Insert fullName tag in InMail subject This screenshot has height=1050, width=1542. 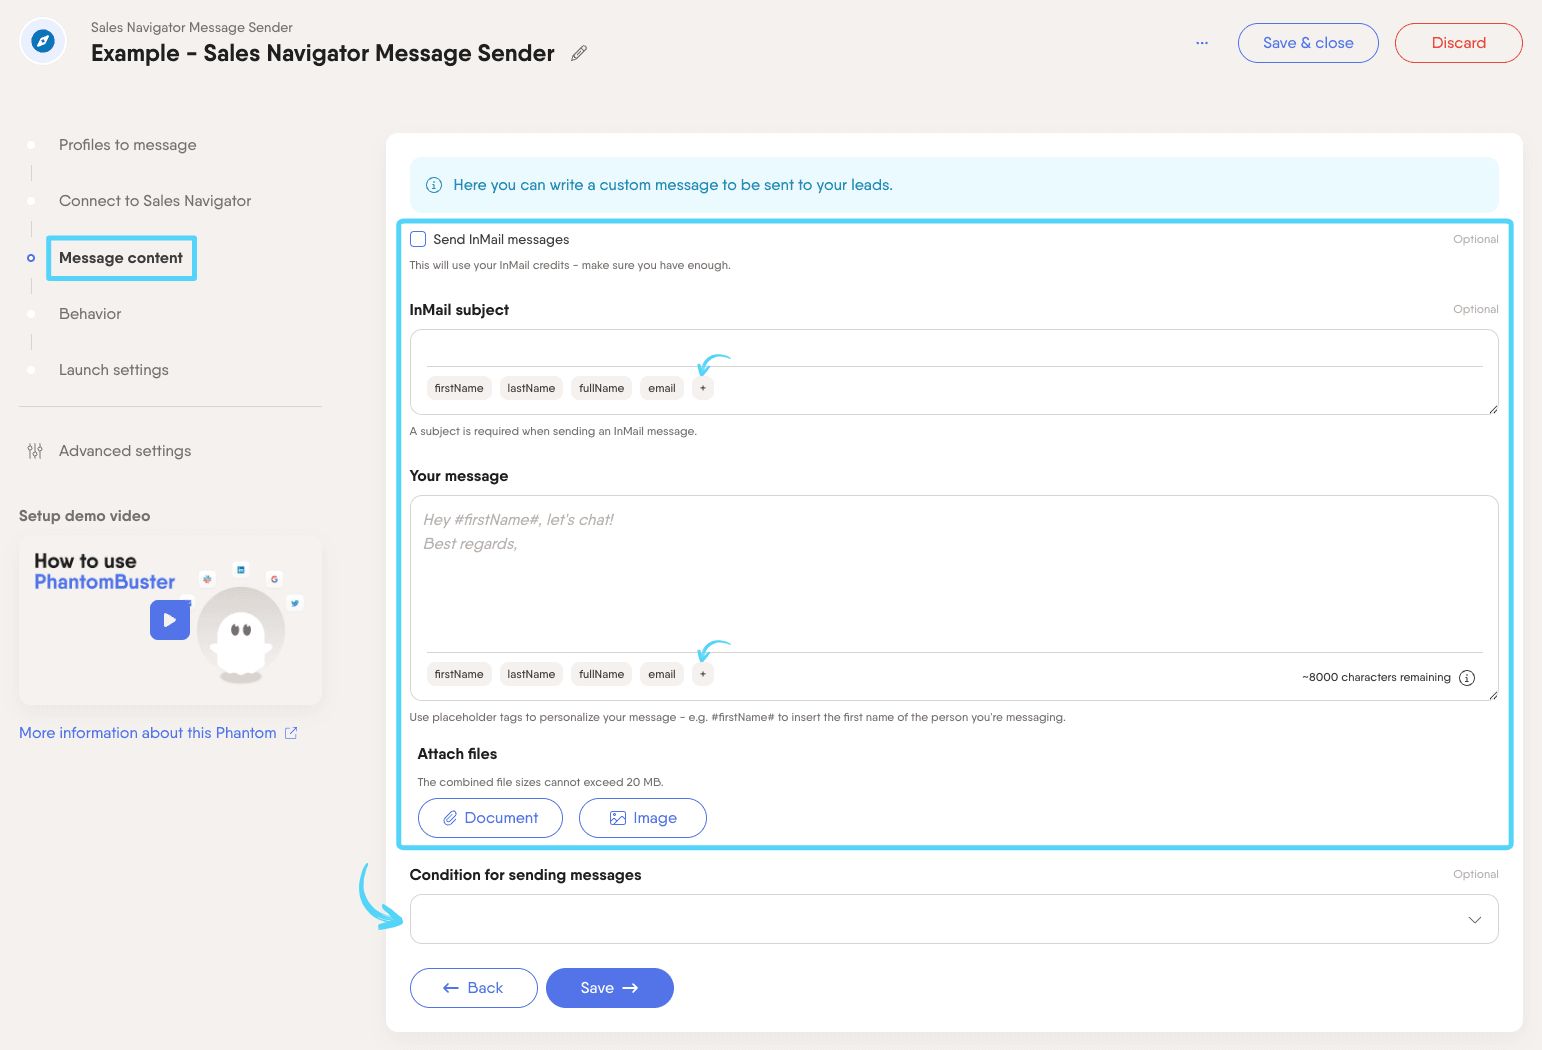point(601,388)
